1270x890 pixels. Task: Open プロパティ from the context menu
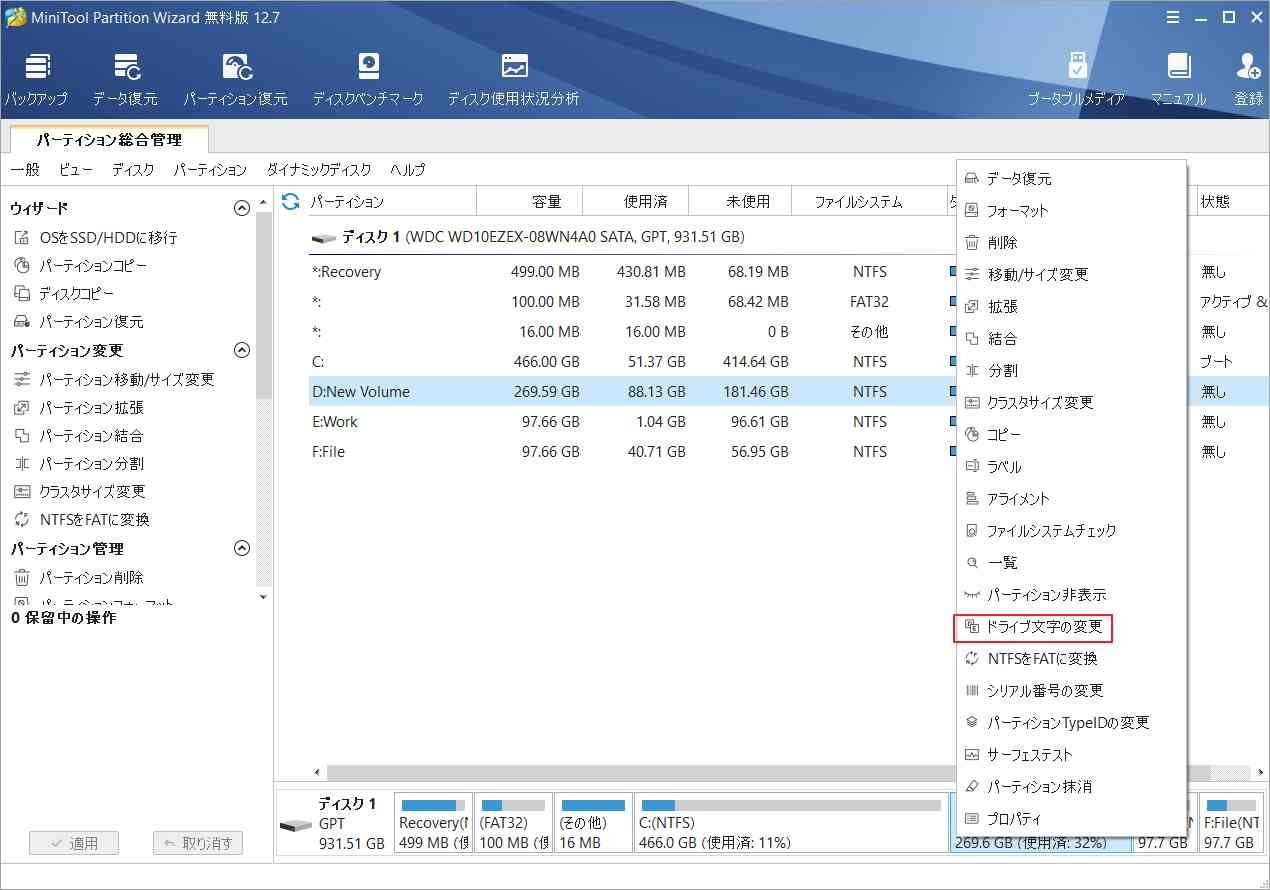(1071, 819)
